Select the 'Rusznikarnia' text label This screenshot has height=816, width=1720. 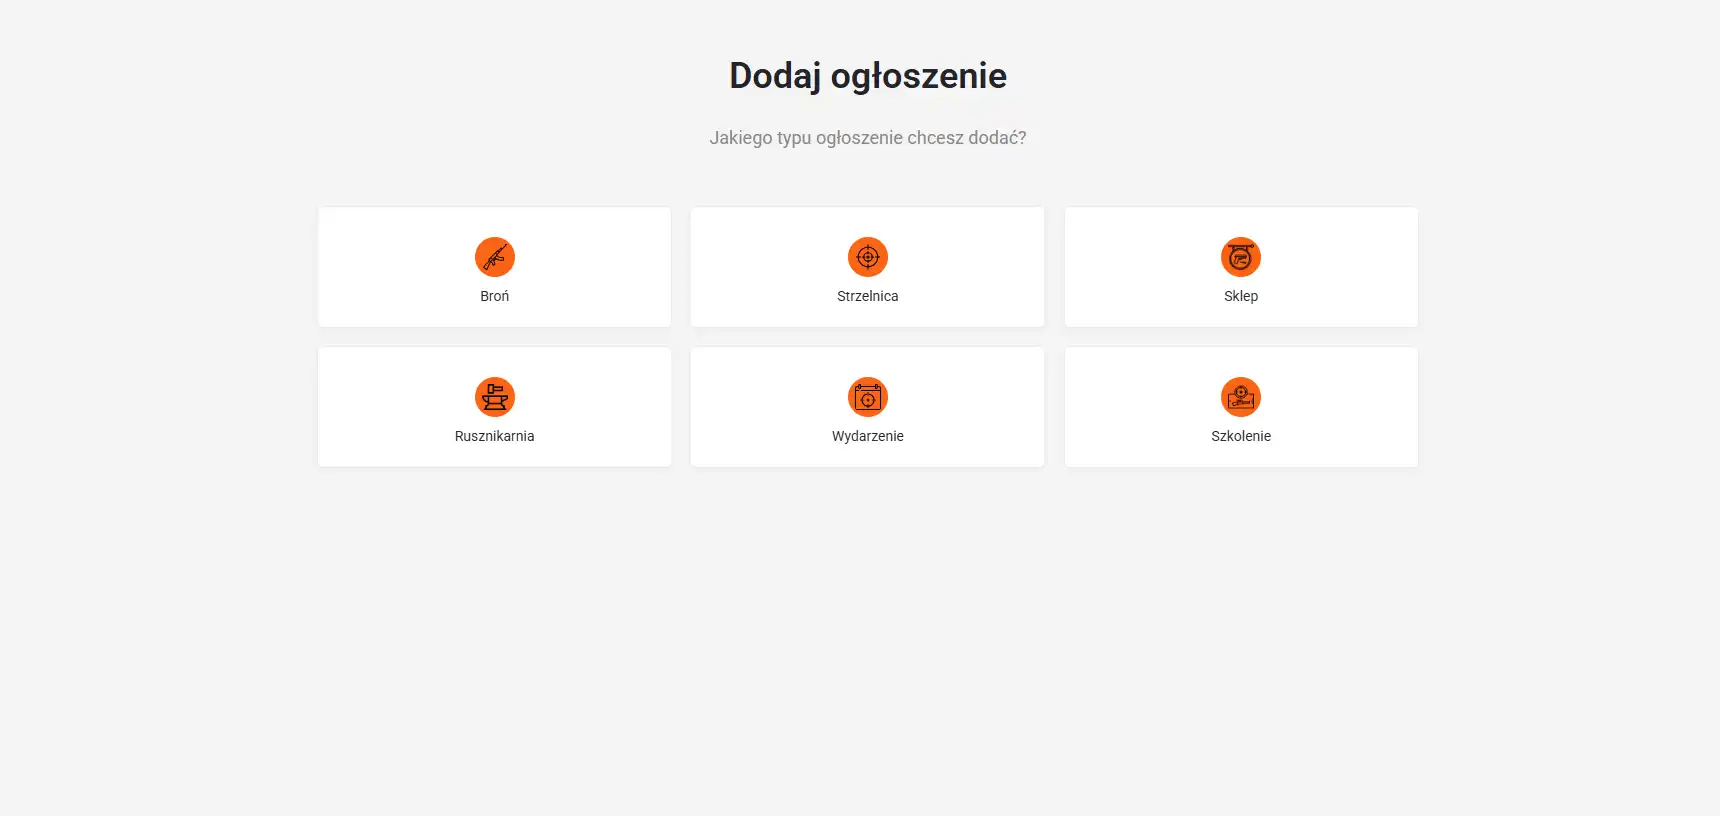pos(494,436)
